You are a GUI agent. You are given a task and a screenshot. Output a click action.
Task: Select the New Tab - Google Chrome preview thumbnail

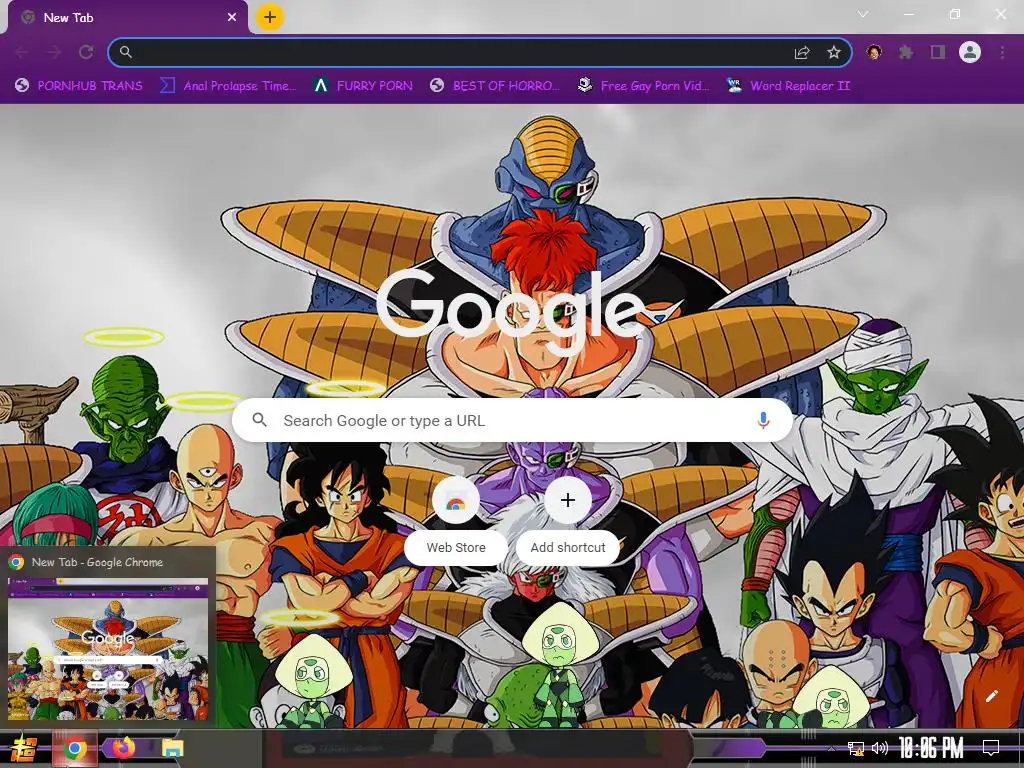108,648
